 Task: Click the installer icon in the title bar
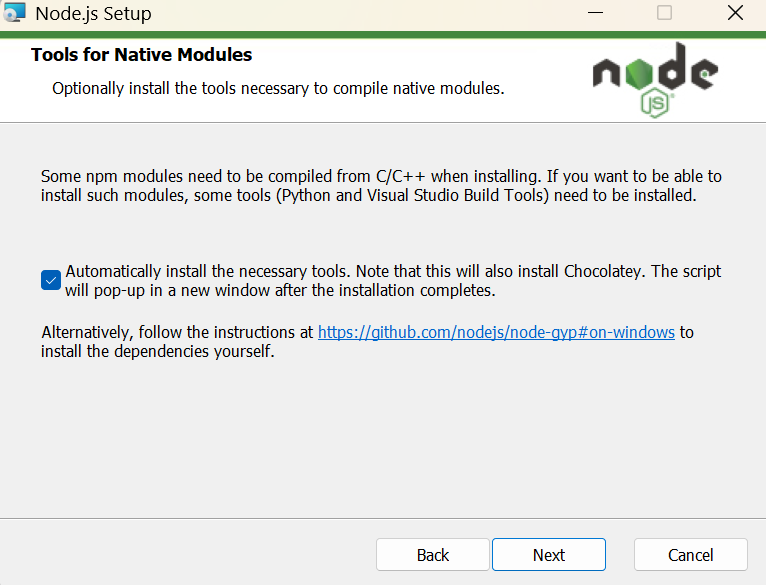[14, 13]
